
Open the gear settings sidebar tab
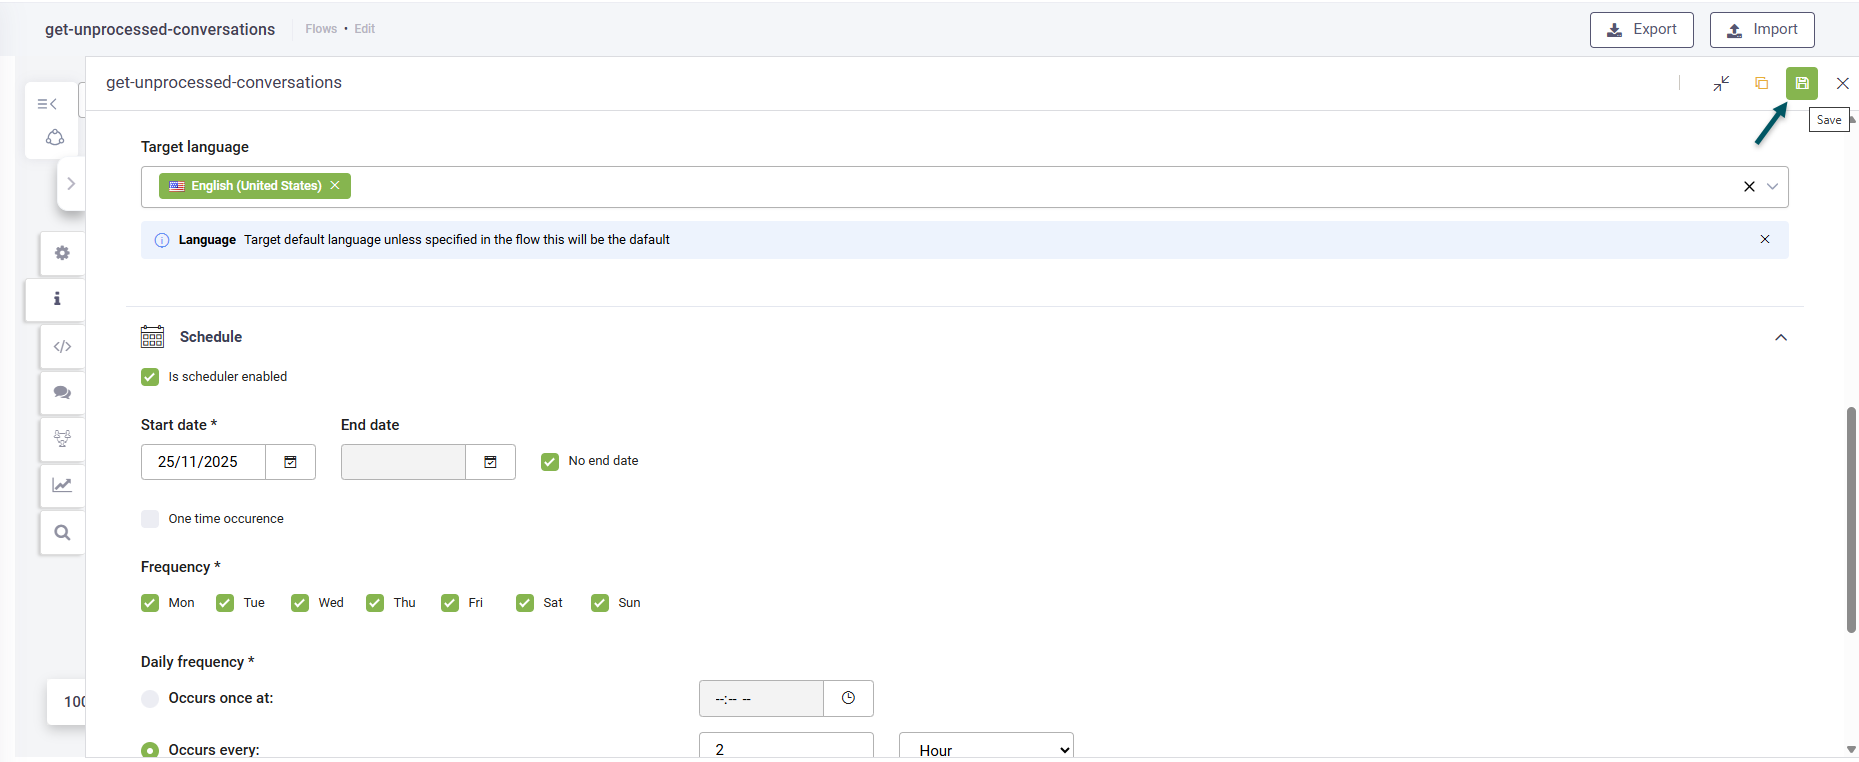tap(62, 253)
